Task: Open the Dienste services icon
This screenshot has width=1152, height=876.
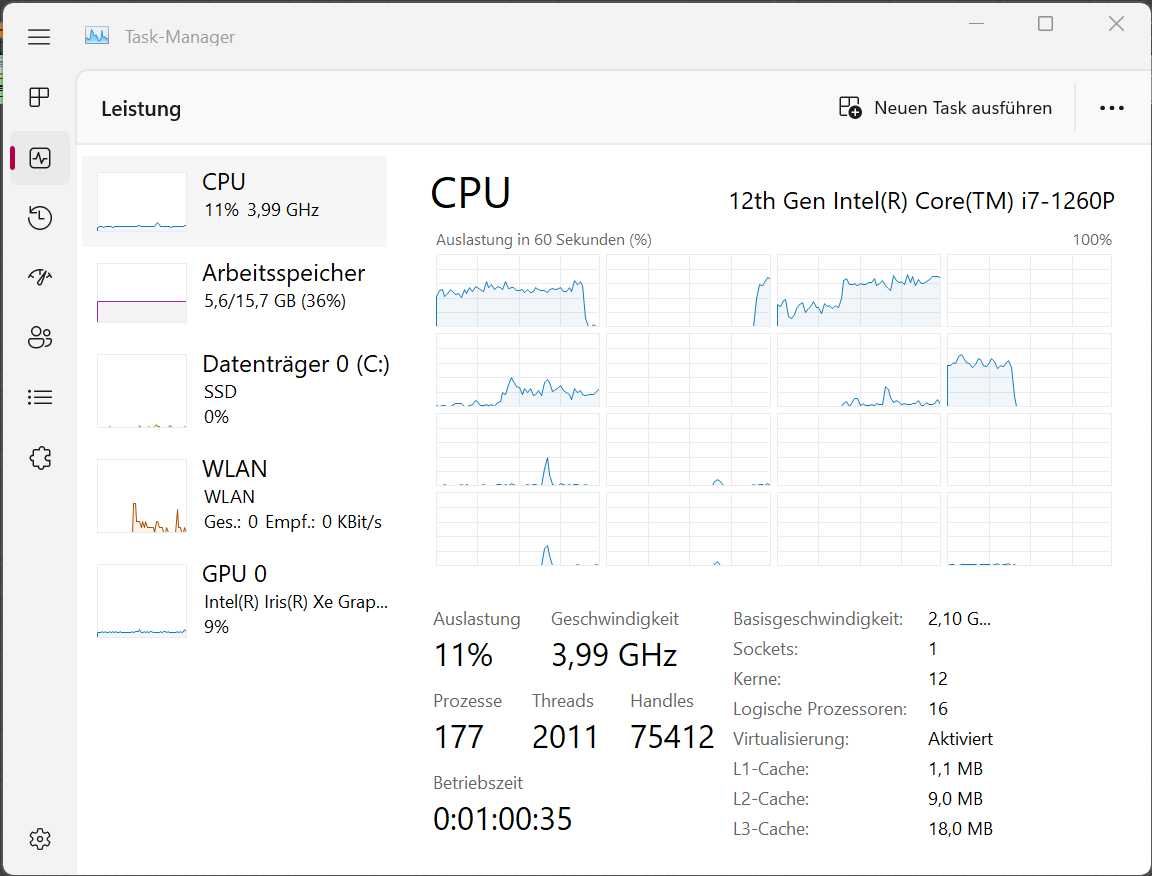Action: tap(39, 457)
